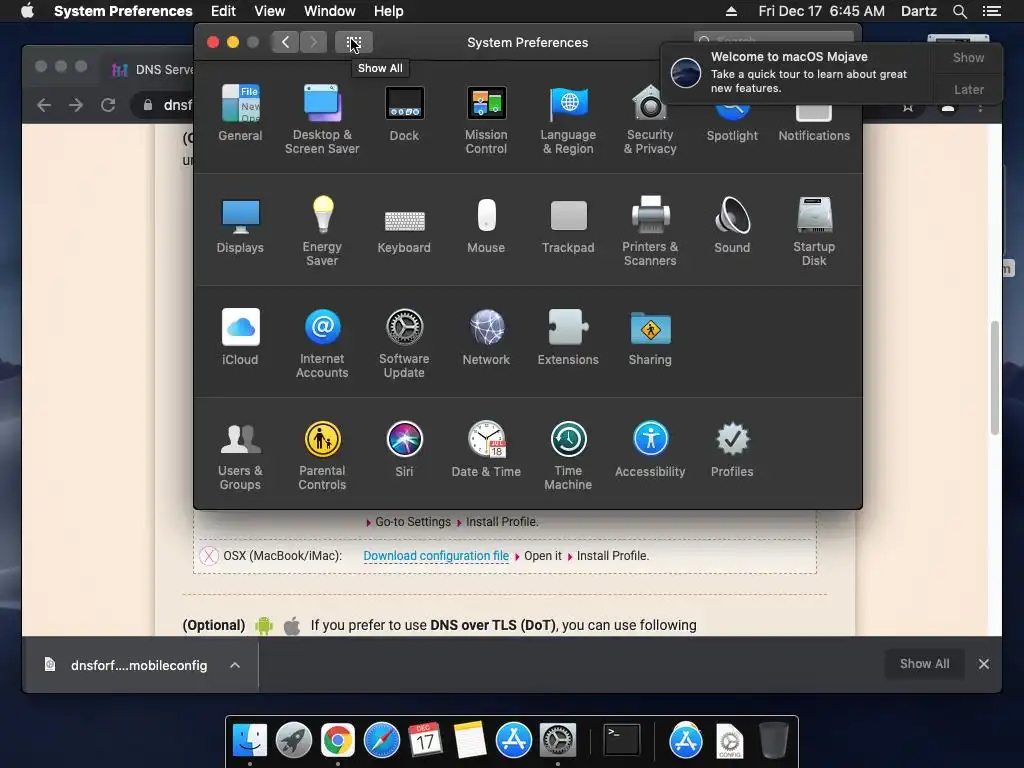Open Date & Time preferences
The width and height of the screenshot is (1024, 768).
tap(486, 449)
